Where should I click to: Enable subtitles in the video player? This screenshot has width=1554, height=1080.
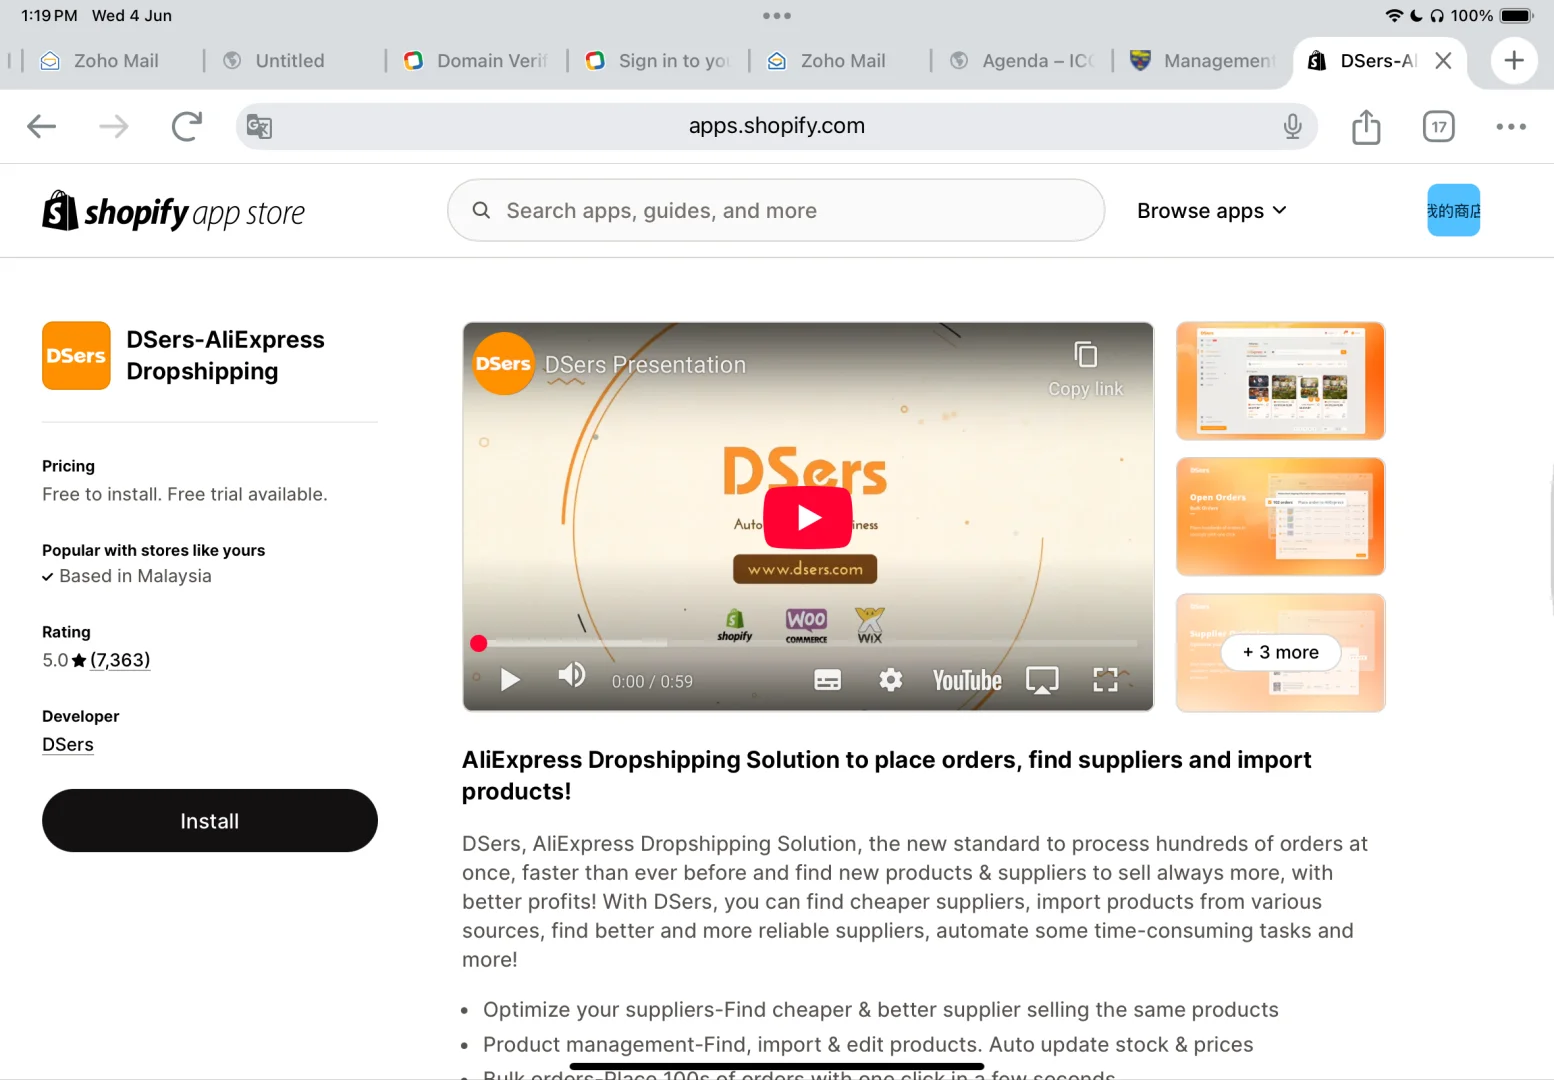(827, 680)
